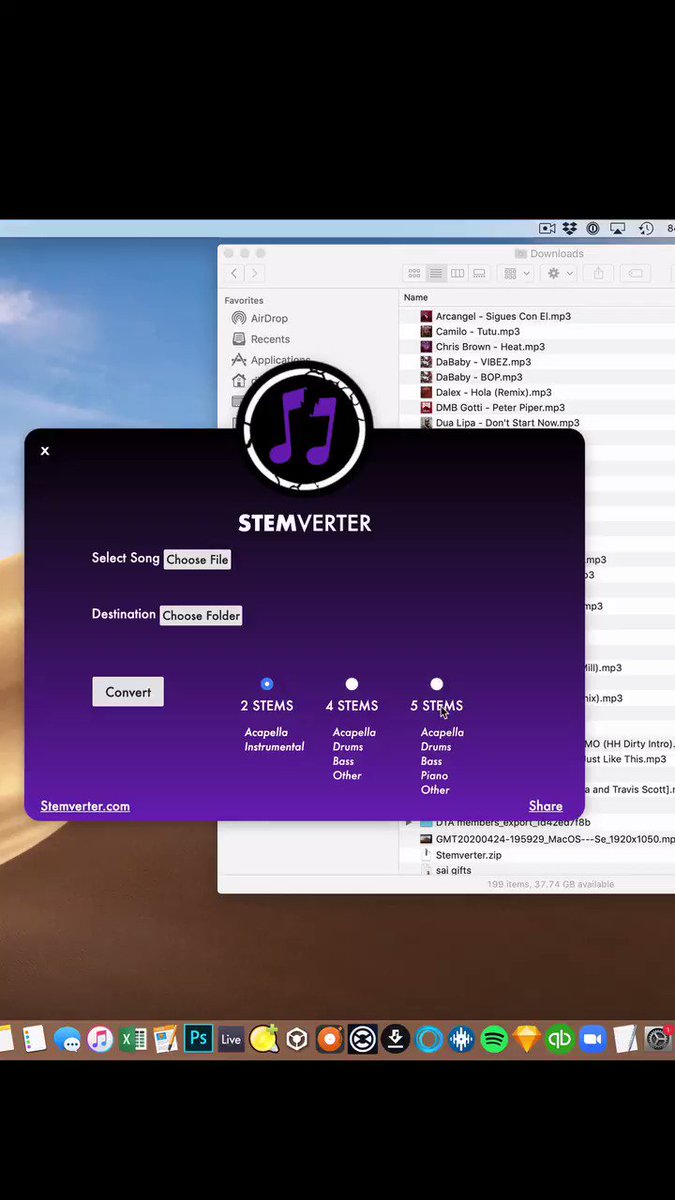Screen dimensions: 675x1200
Task: Open 1Password menu bar icon
Action: tap(593, 229)
